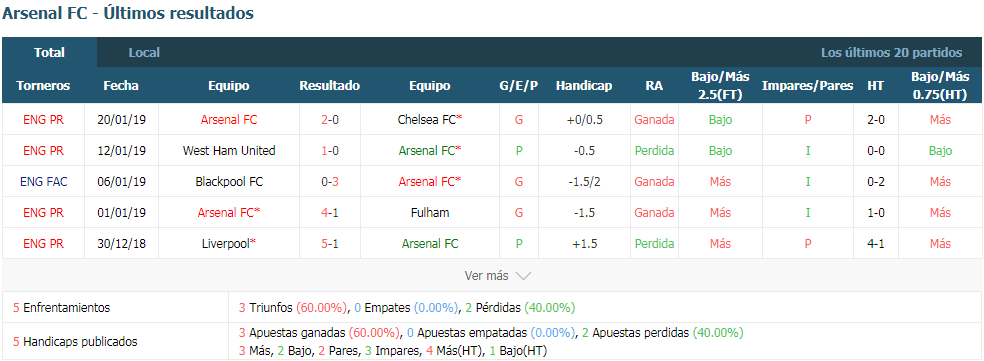Viewport: 984px width, 361px height.
Task: Open ENG PR tournament on 20/01/19 row
Action: click(x=43, y=120)
